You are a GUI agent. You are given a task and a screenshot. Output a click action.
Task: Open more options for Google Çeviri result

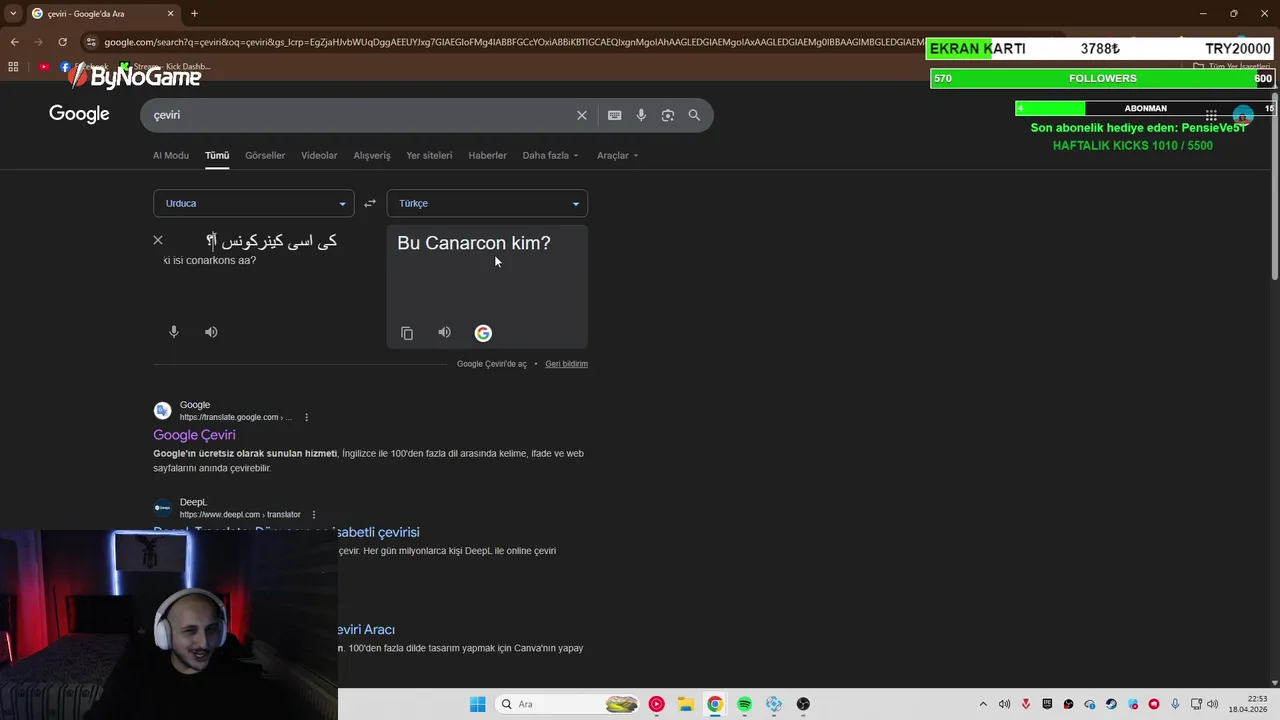tap(306, 417)
